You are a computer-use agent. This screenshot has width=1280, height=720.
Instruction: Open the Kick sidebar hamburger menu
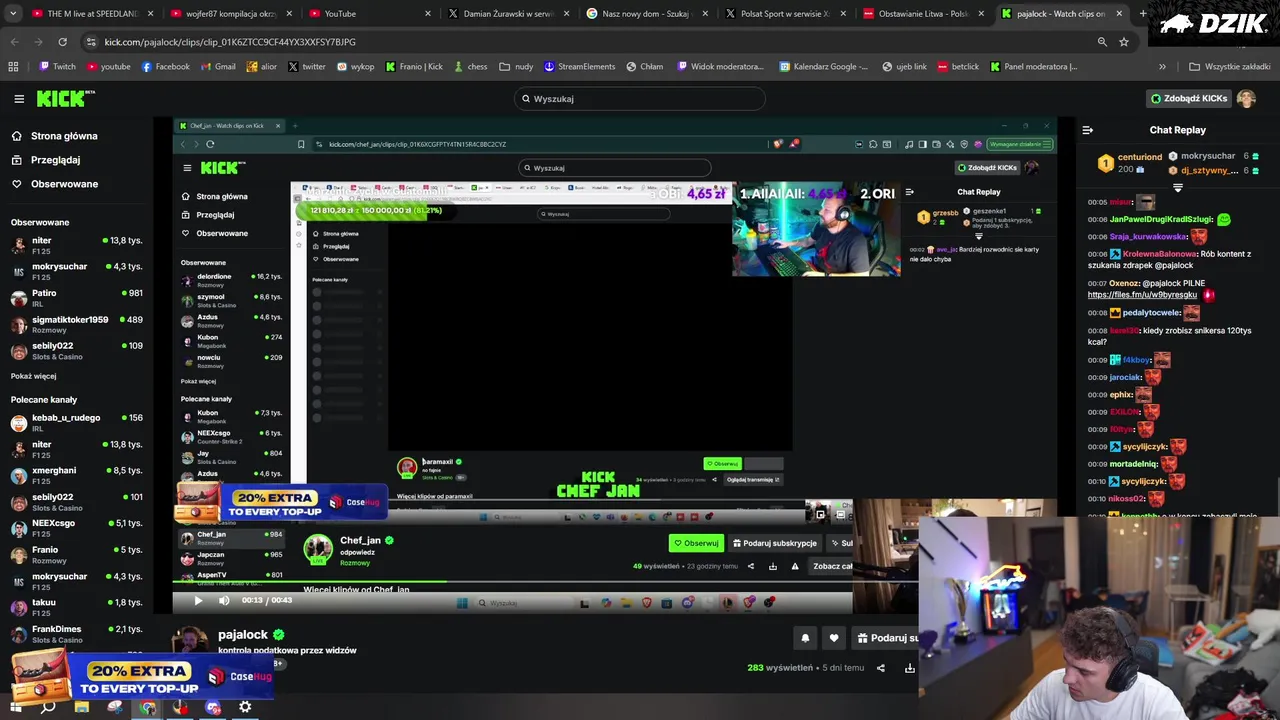coord(19,99)
